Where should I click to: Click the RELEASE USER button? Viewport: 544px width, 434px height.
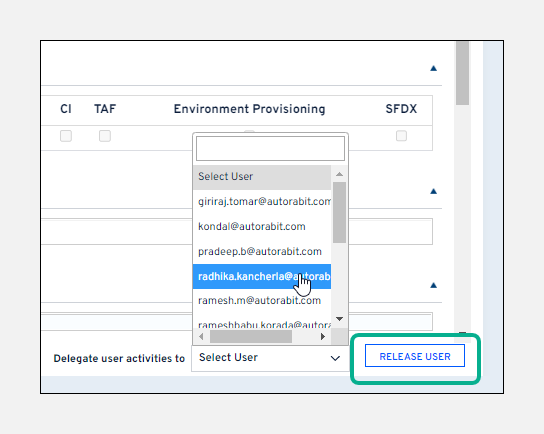coord(415,356)
